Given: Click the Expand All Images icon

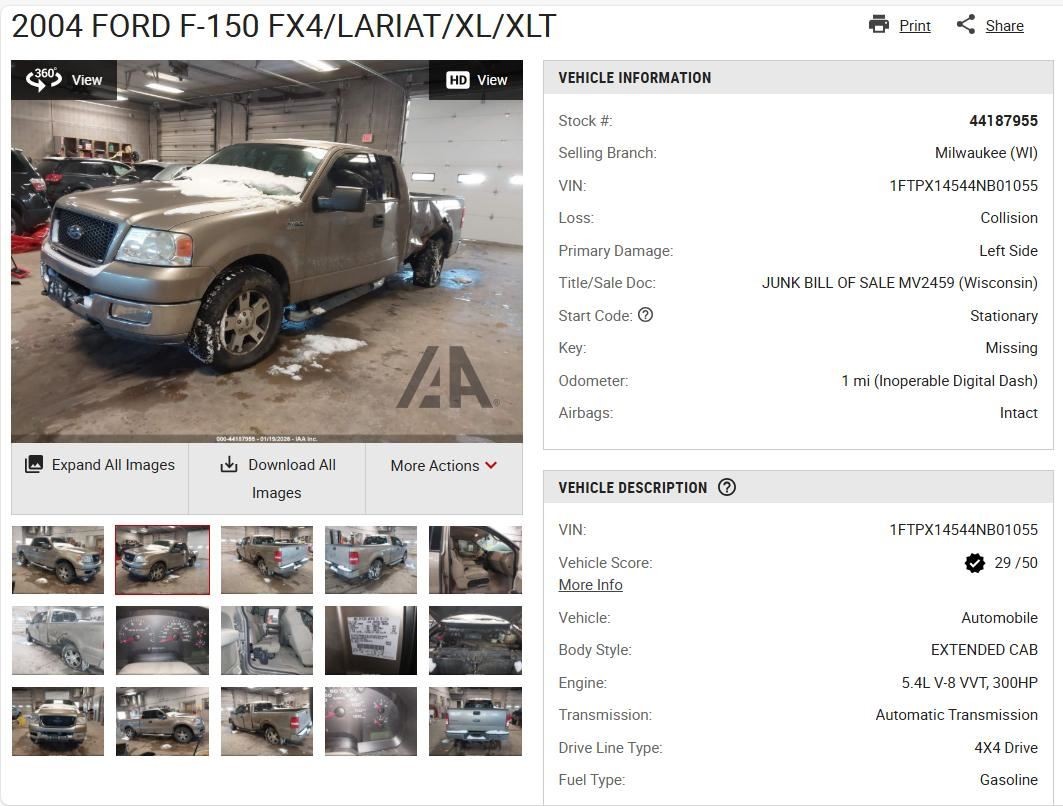Looking at the screenshot, I should coord(34,464).
